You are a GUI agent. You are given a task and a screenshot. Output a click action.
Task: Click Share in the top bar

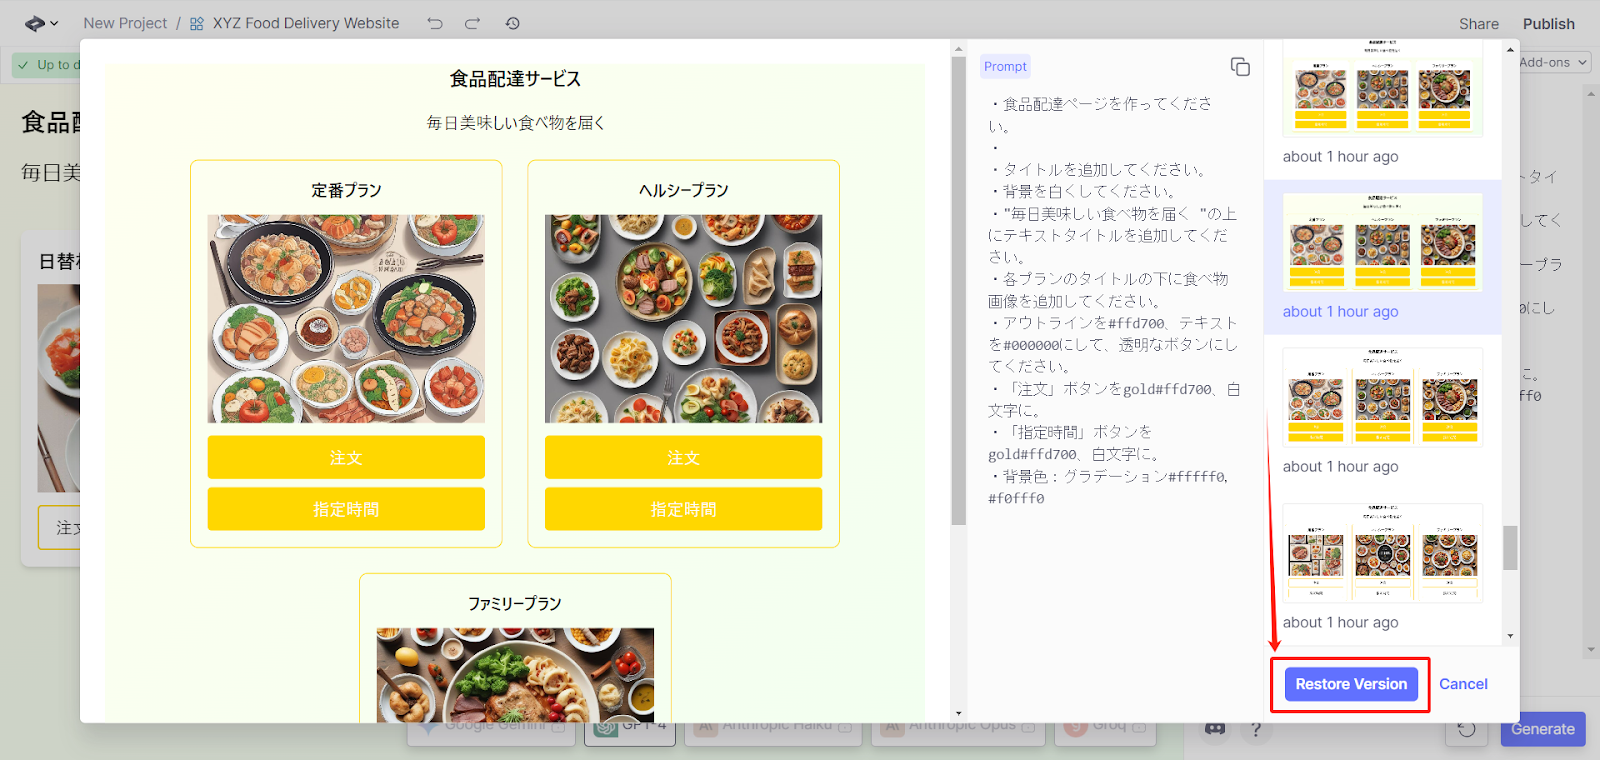(x=1478, y=24)
